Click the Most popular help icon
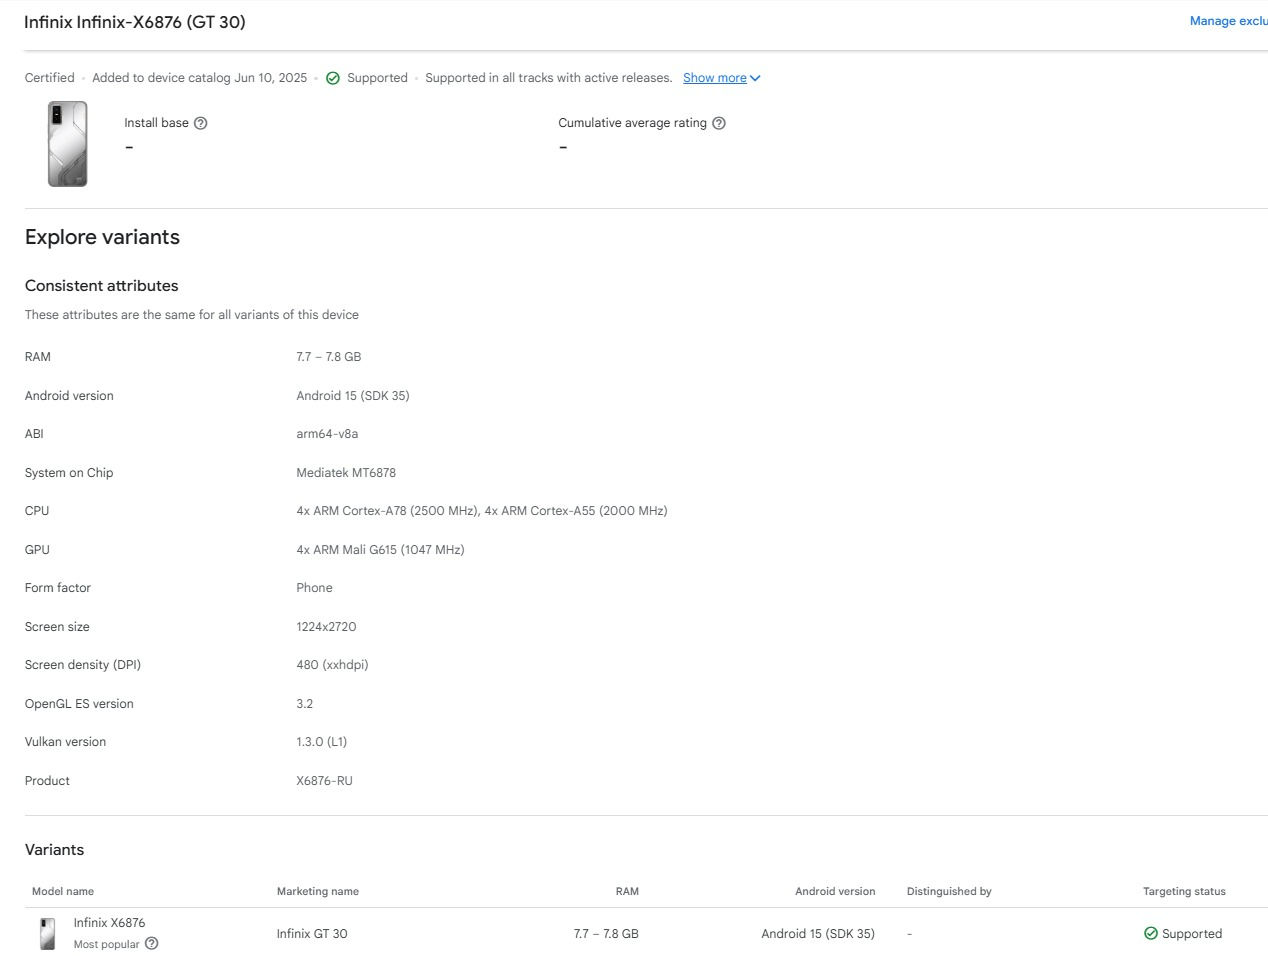 coord(151,943)
